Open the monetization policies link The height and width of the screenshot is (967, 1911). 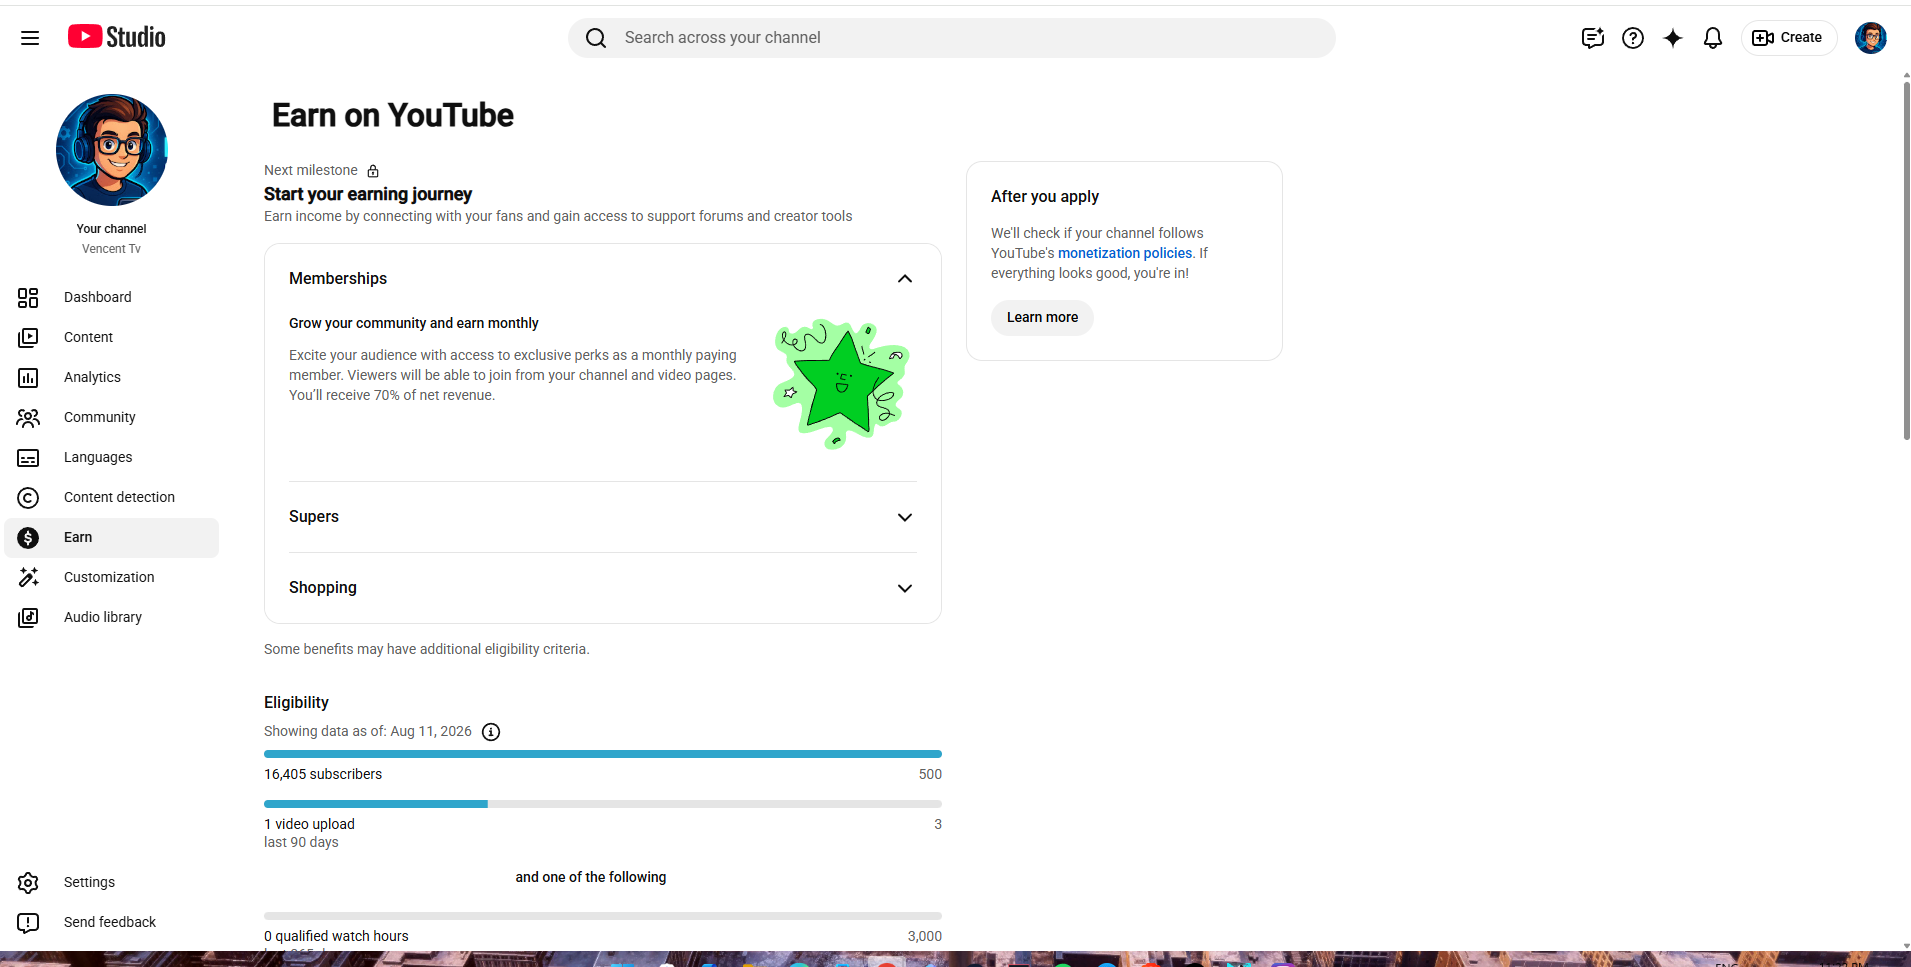(1125, 253)
